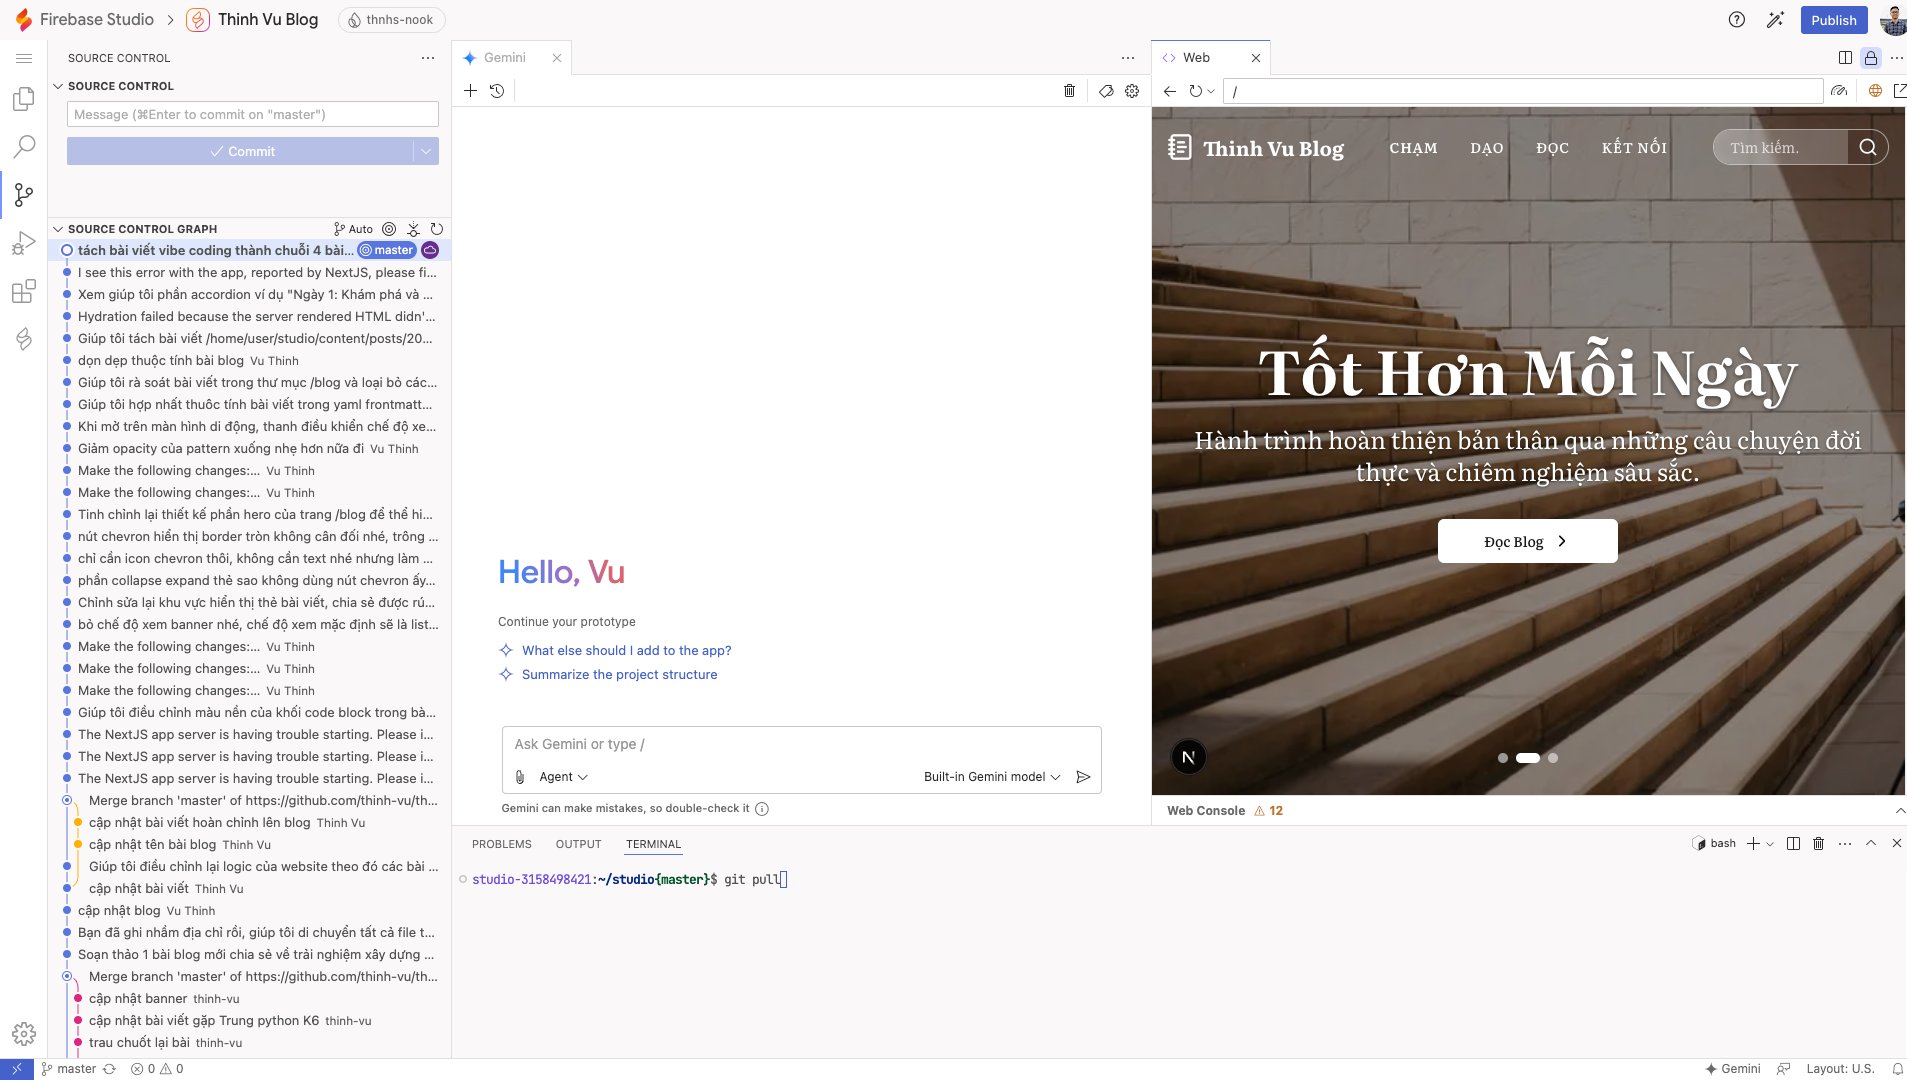Delete the Gemini chat with the trash icon
This screenshot has width=1907, height=1080.
1069,91
